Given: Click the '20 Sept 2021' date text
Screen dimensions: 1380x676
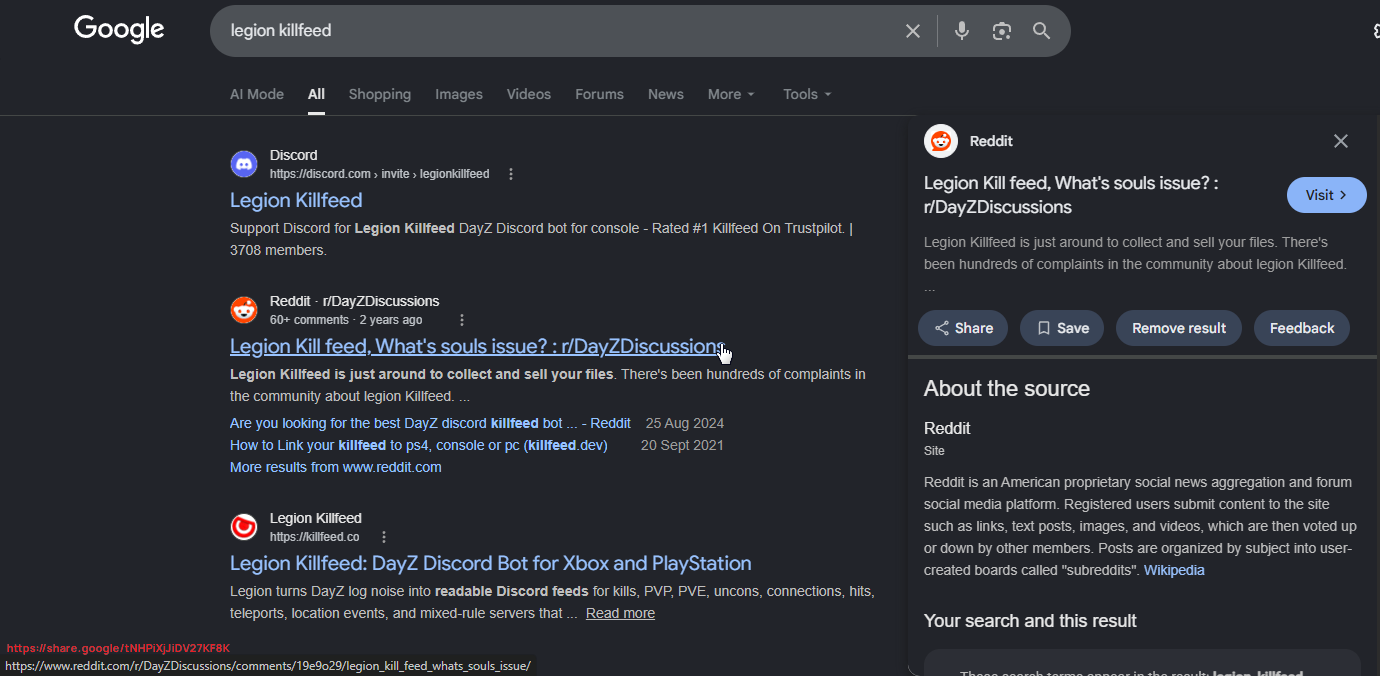Looking at the screenshot, I should 682,445.
